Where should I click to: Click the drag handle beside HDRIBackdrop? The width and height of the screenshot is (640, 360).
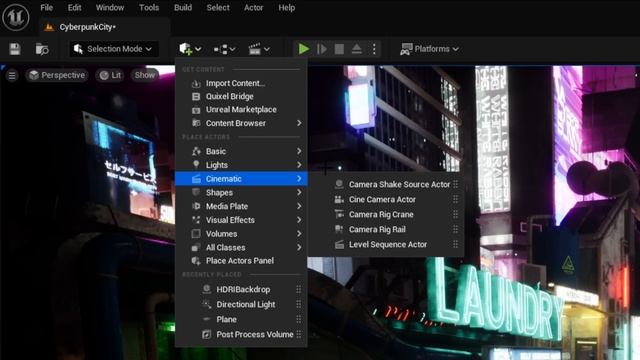coord(299,289)
